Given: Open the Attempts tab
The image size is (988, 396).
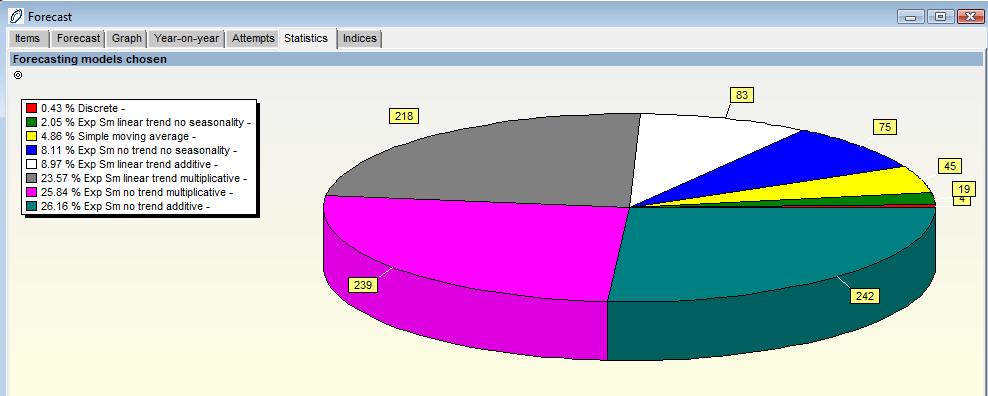Looking at the screenshot, I should 253,38.
